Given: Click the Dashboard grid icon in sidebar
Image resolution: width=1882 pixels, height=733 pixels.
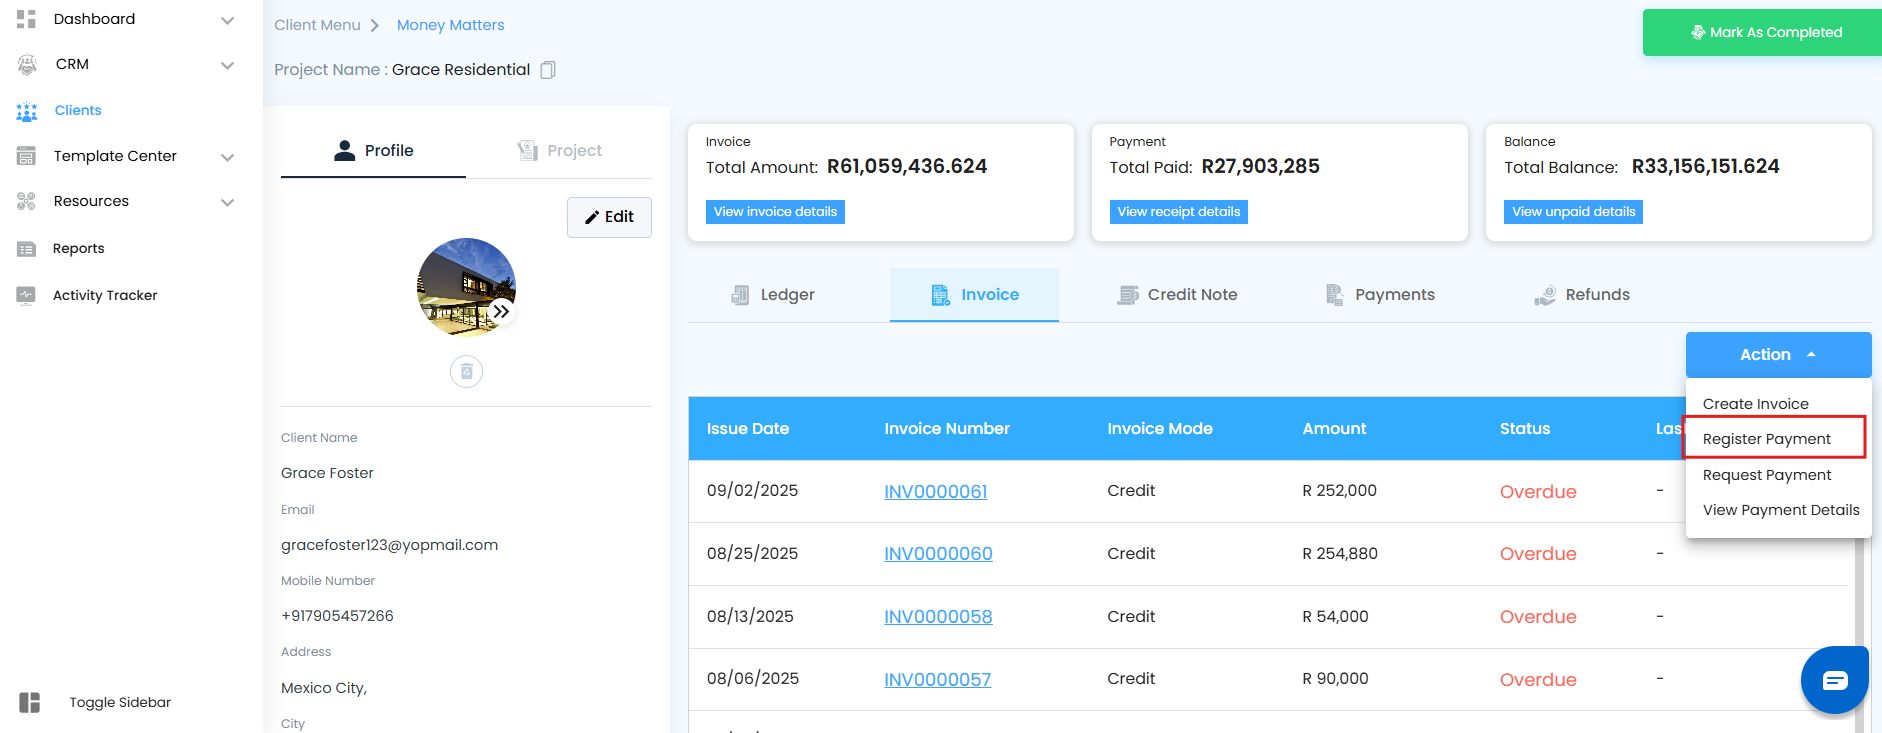Looking at the screenshot, I should [x=27, y=19].
